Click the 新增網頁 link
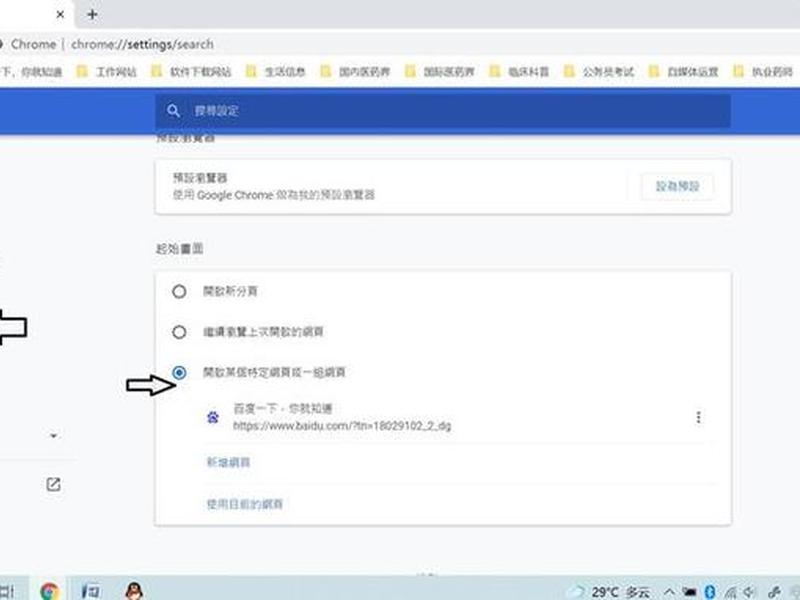 pos(228,462)
